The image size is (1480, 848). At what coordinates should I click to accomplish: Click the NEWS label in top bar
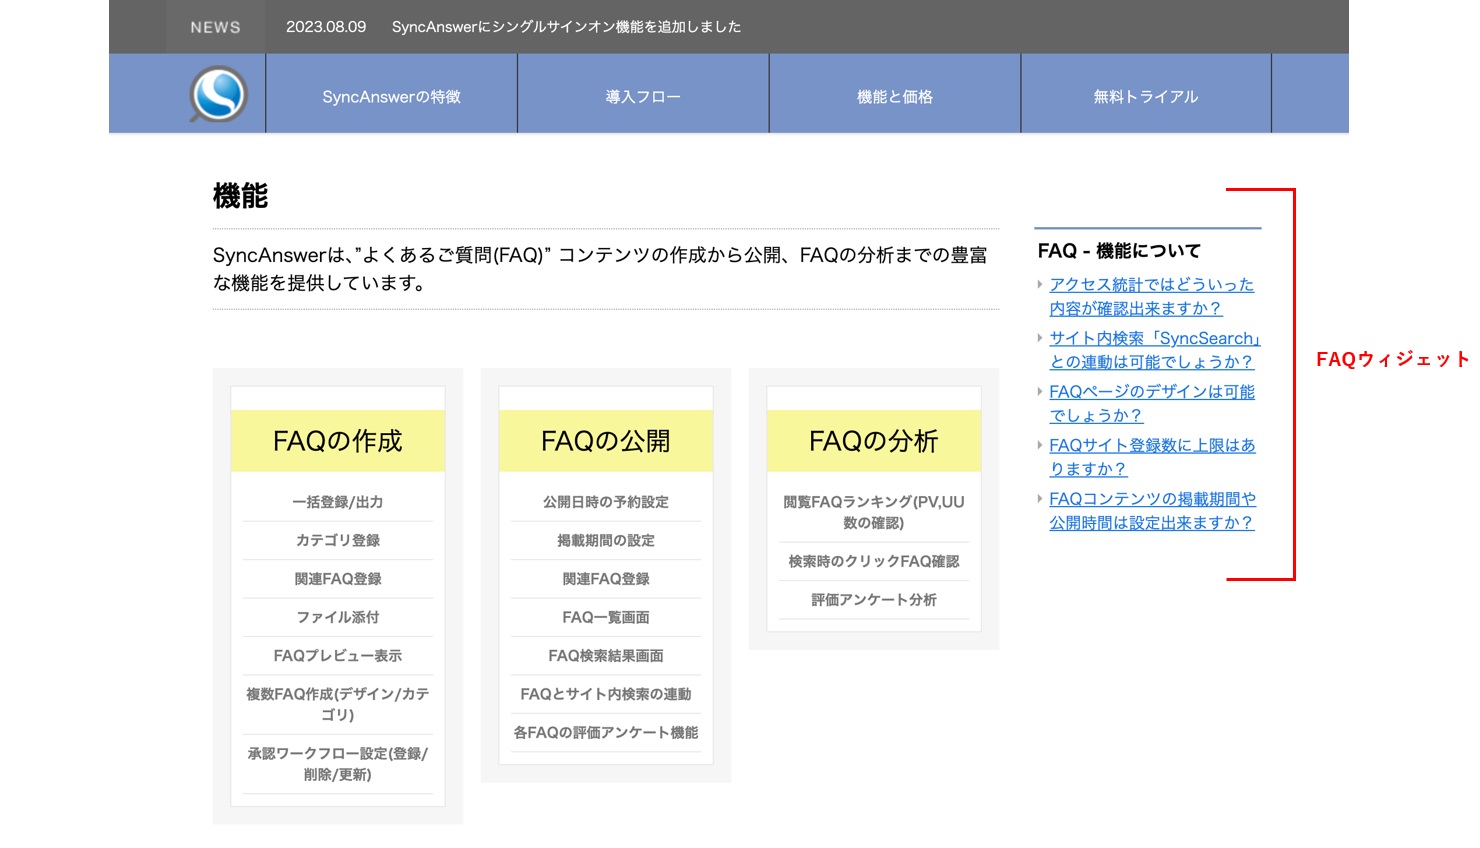click(x=216, y=27)
